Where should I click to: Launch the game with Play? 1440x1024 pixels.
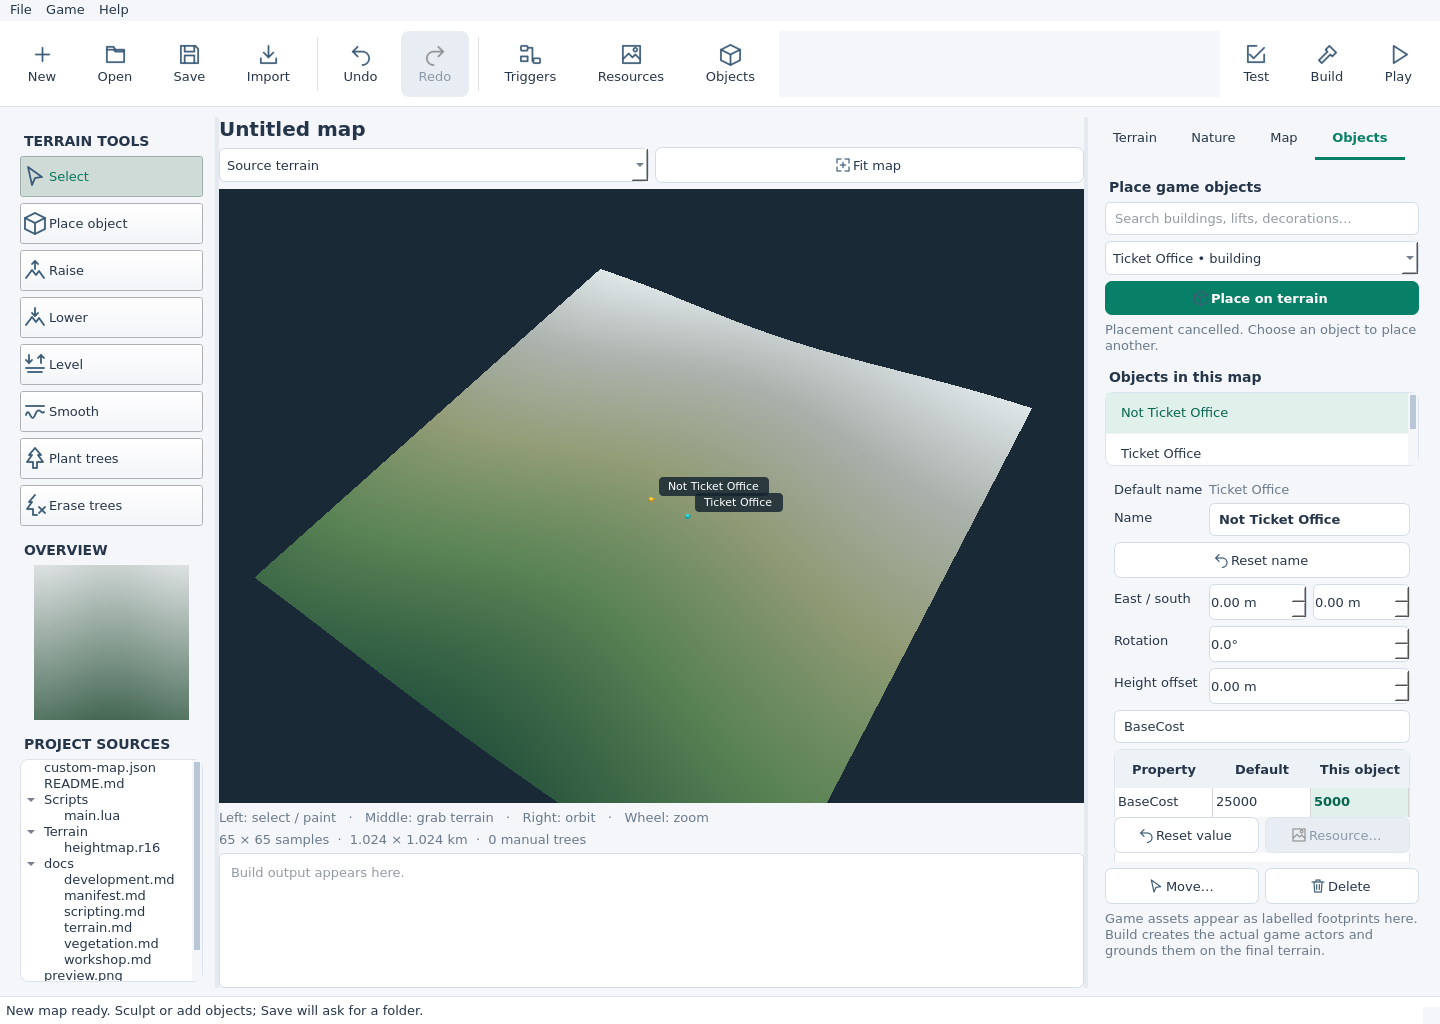click(x=1398, y=64)
